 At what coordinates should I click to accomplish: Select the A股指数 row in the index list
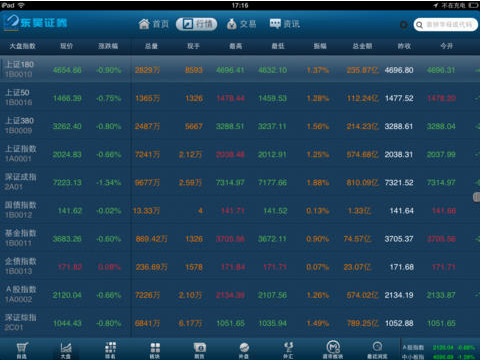(240, 294)
